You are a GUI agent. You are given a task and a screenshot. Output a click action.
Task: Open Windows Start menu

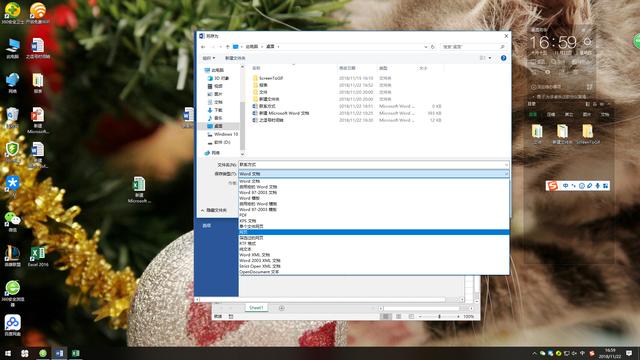(x=8, y=353)
